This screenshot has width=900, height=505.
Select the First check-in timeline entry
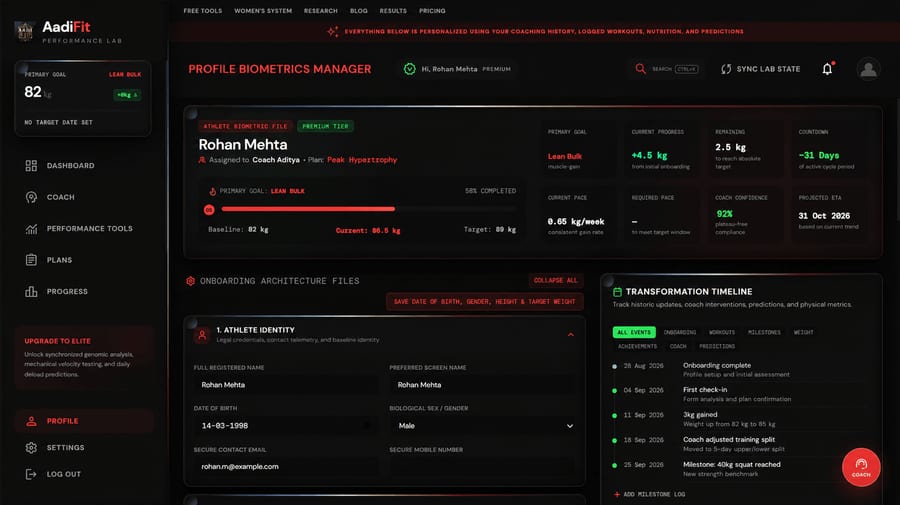click(740, 394)
